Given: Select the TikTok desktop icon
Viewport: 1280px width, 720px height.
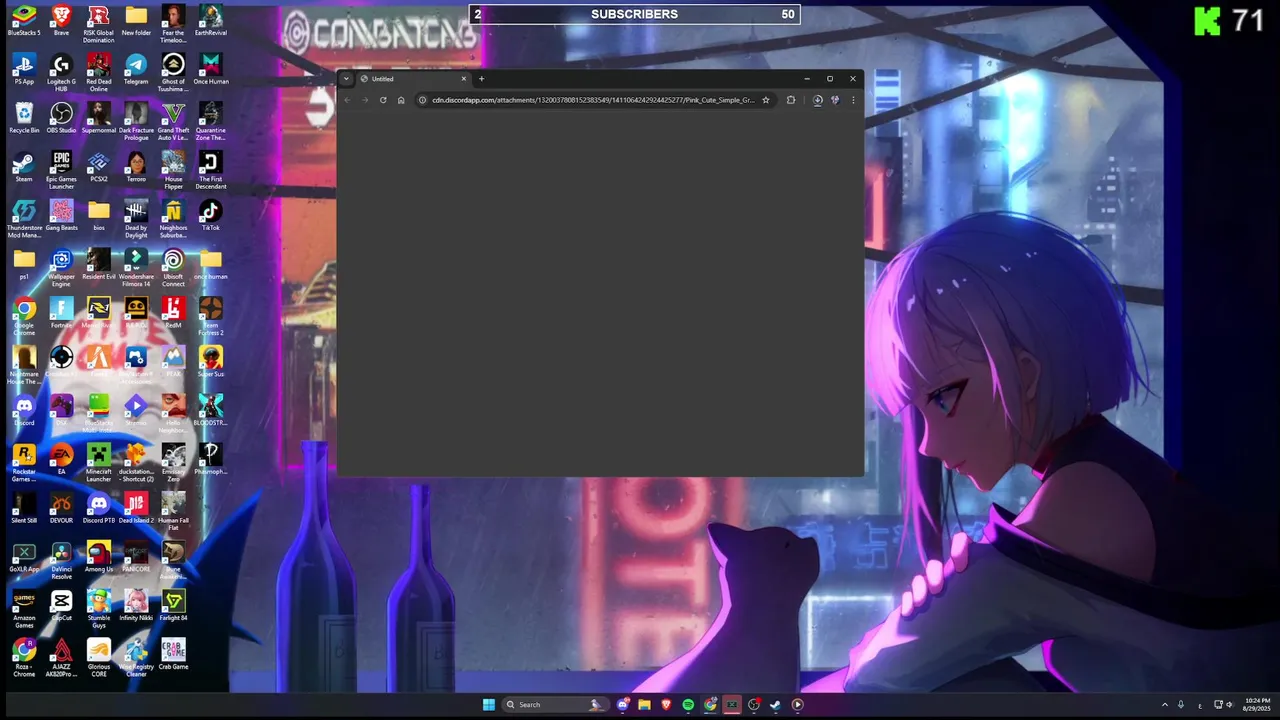Looking at the screenshot, I should point(210,216).
